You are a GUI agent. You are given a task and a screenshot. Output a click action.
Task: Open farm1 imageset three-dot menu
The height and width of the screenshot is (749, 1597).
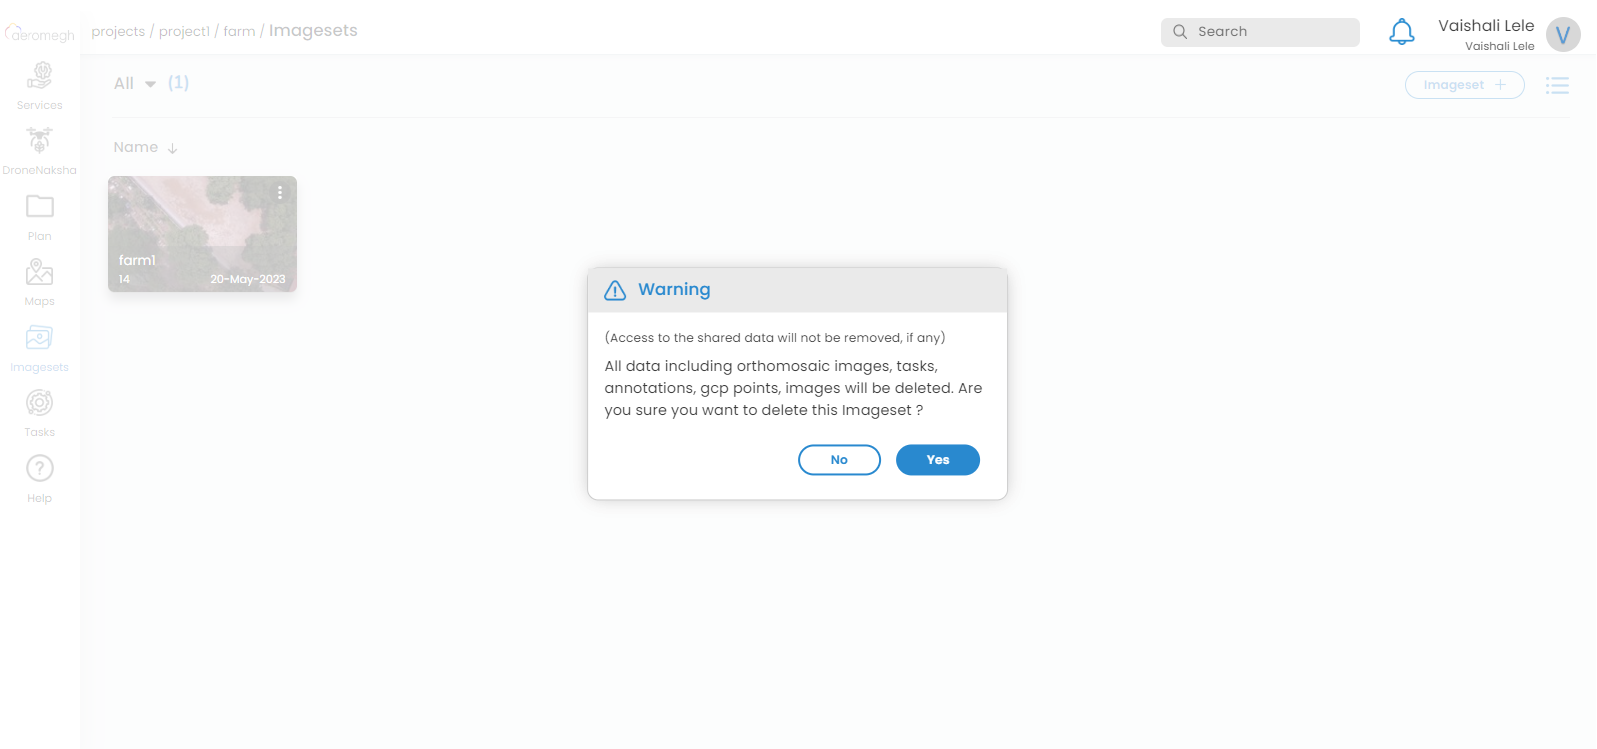(x=280, y=192)
